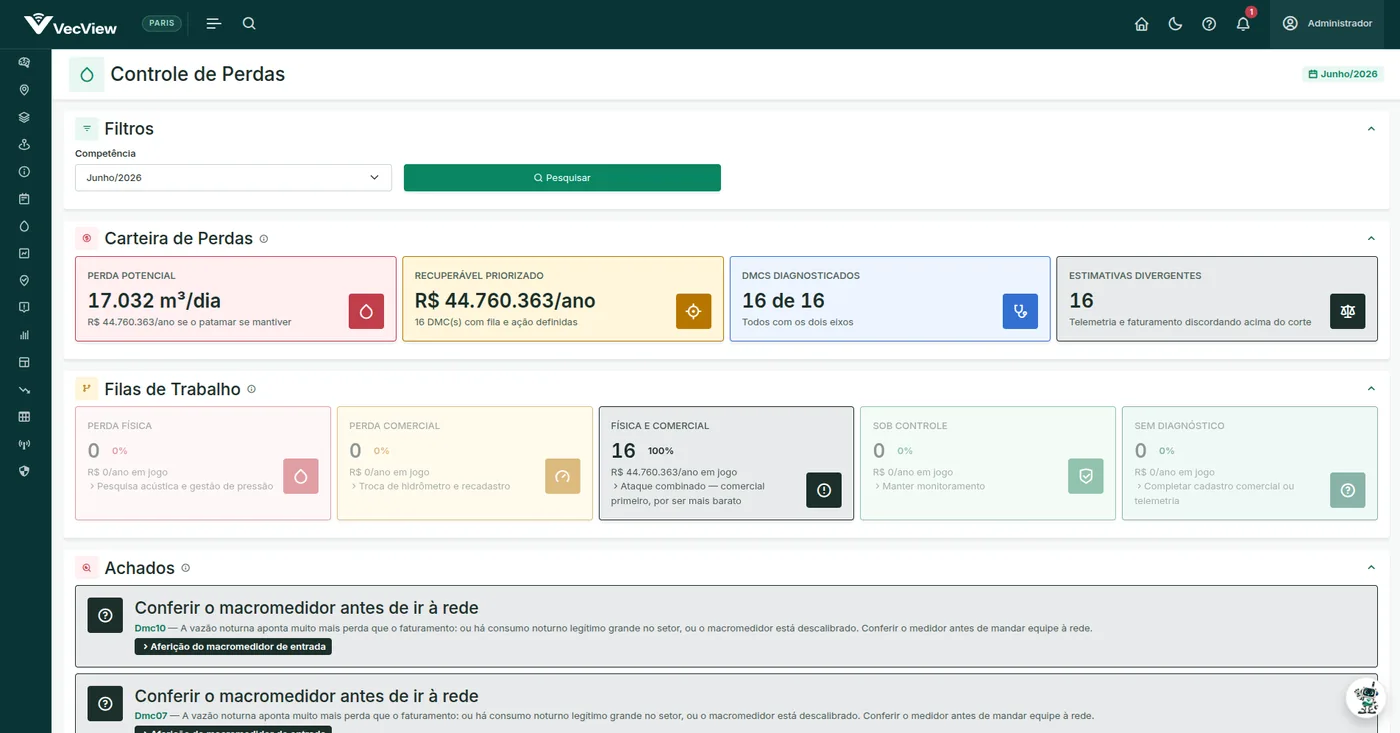Click the Pesquisar button
1400x733 pixels.
tap(562, 177)
